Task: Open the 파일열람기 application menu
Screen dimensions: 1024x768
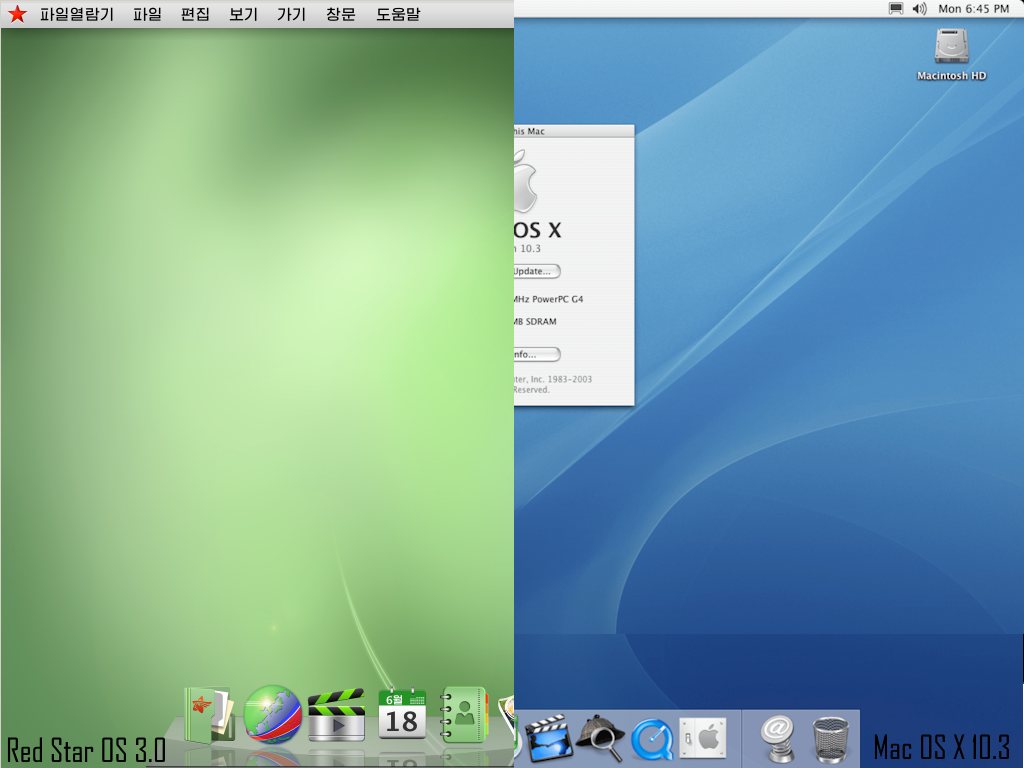Action: [x=77, y=15]
